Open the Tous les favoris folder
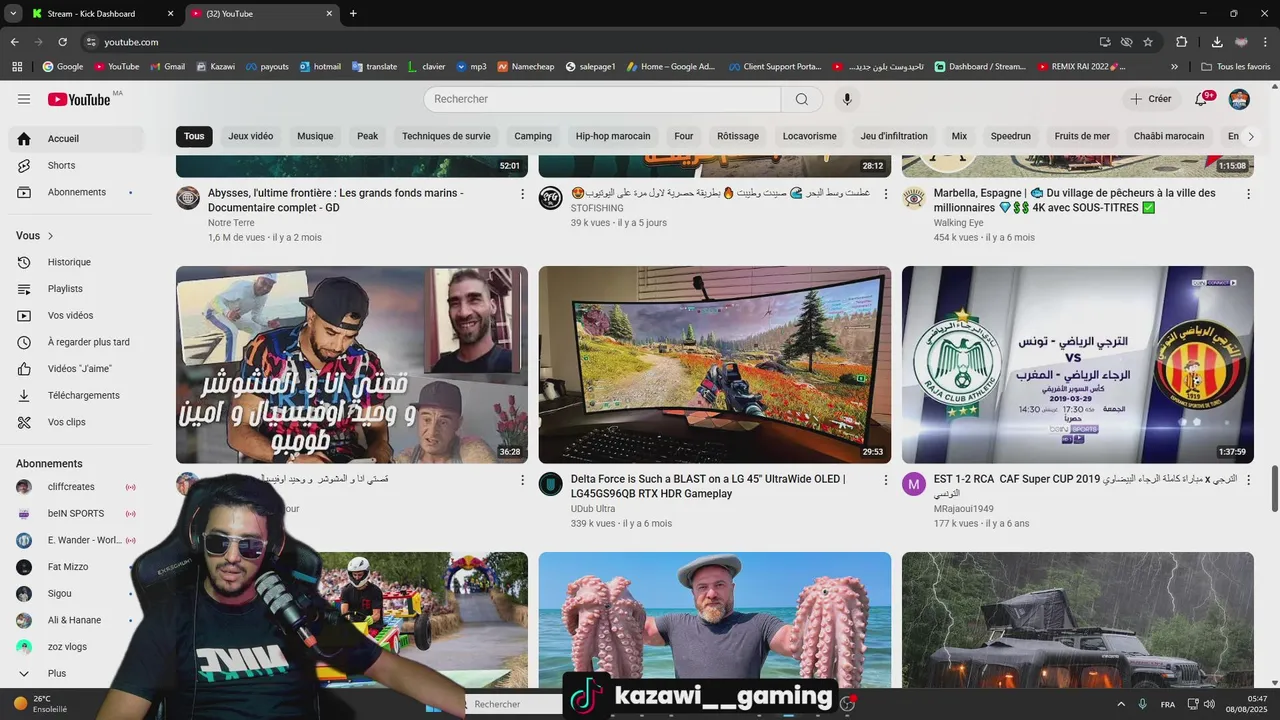 coord(1236,67)
